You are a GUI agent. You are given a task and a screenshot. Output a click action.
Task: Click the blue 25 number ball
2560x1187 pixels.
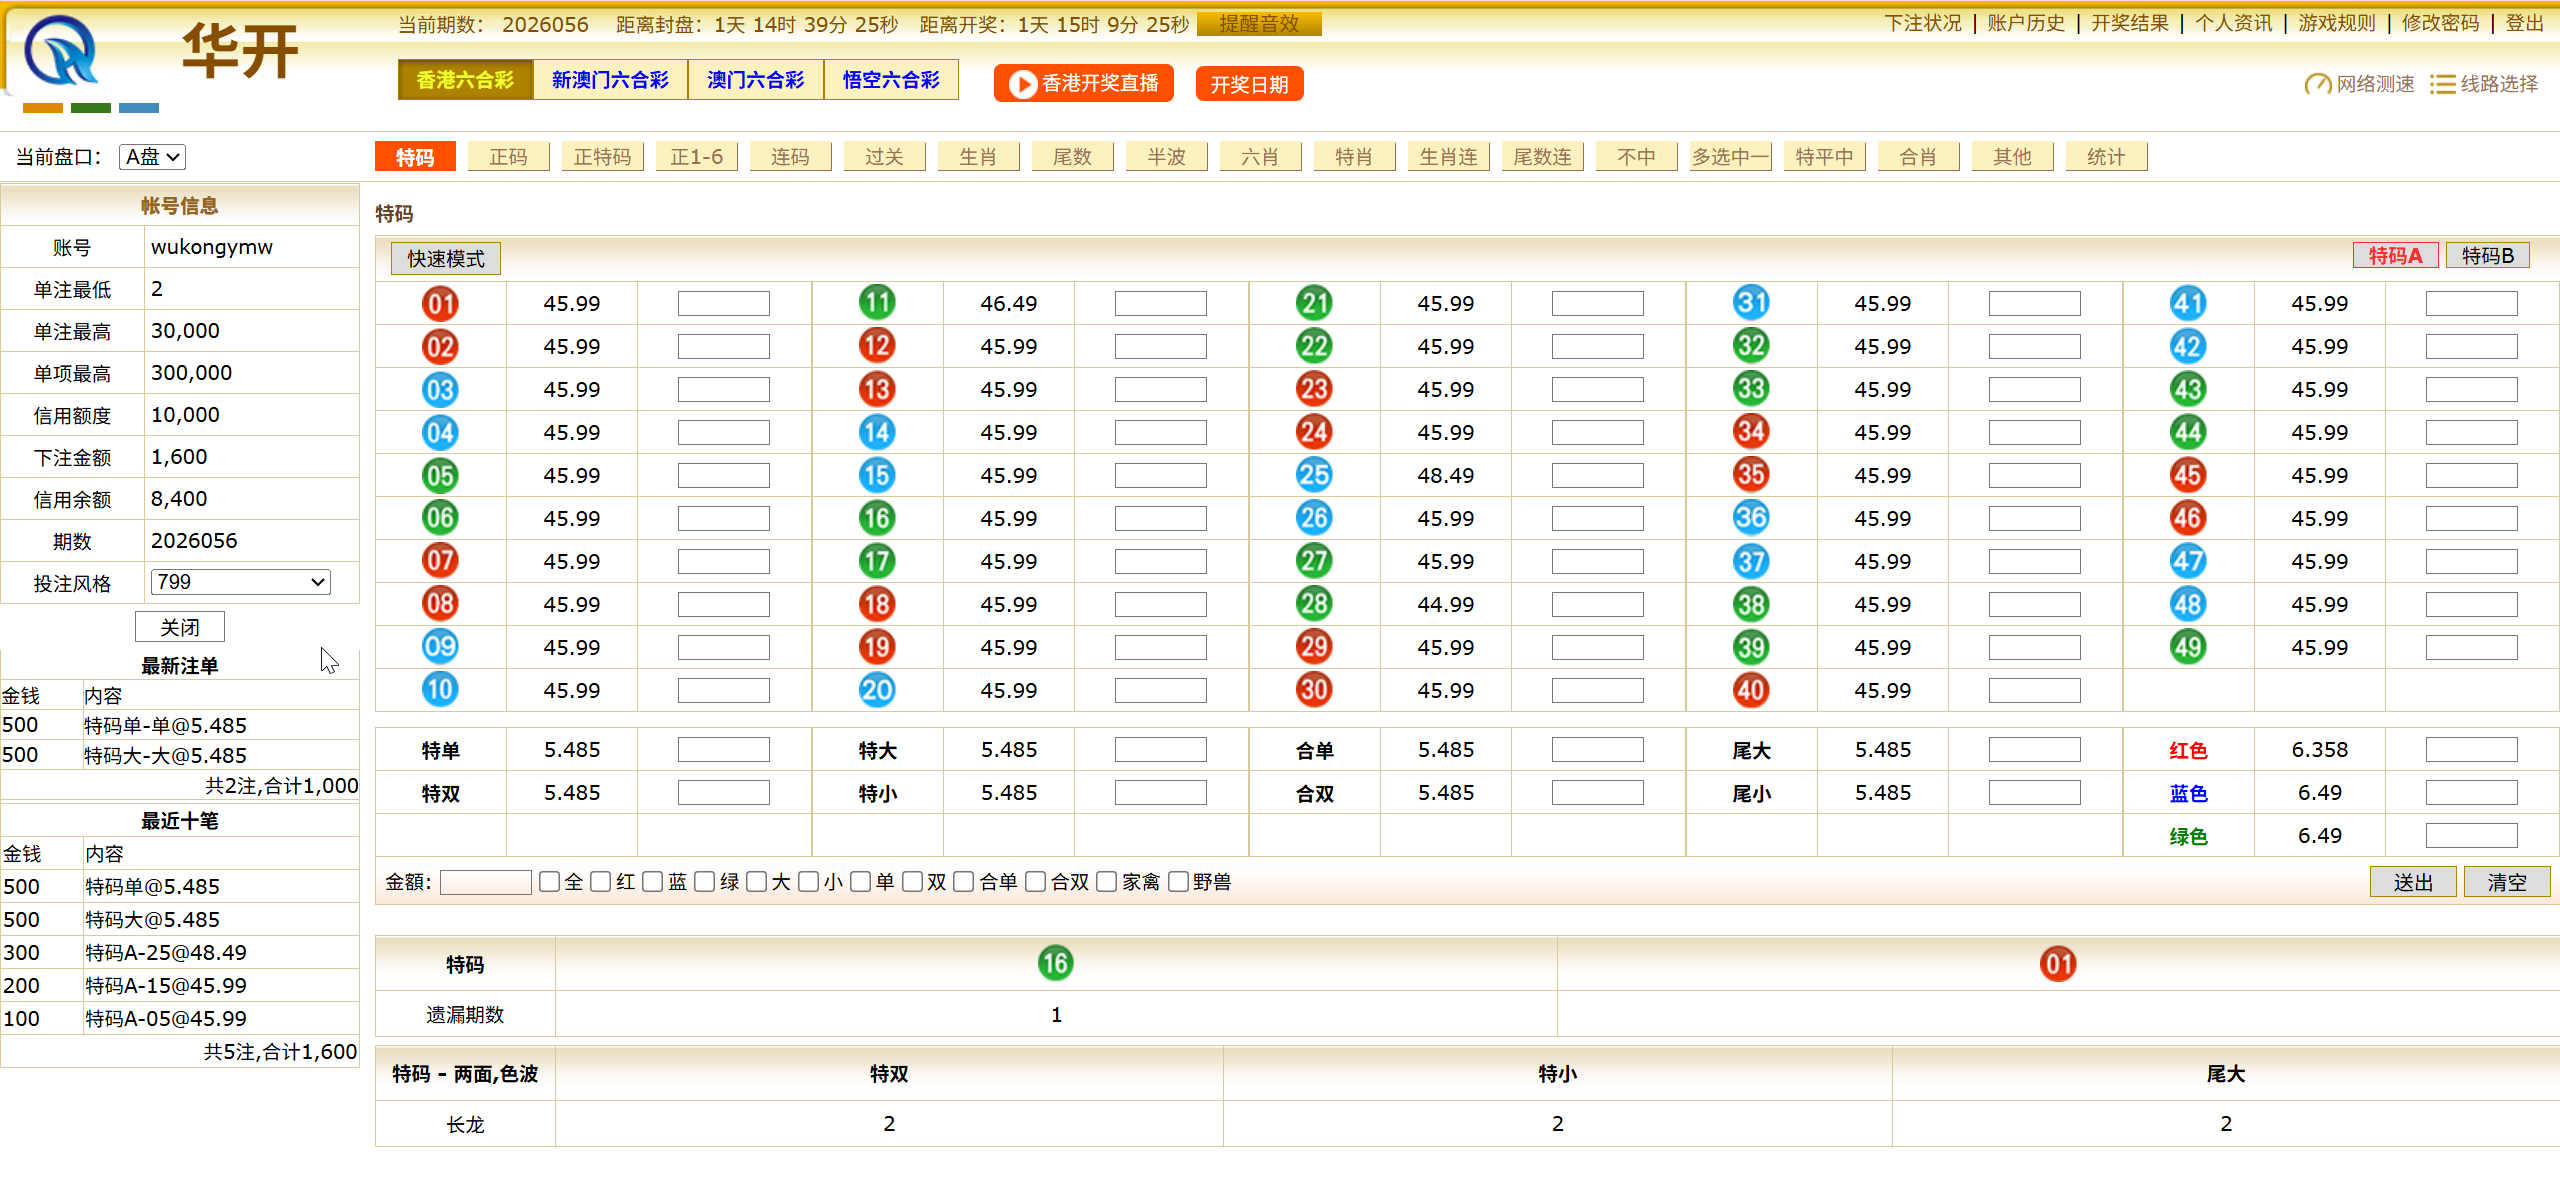1314,475
